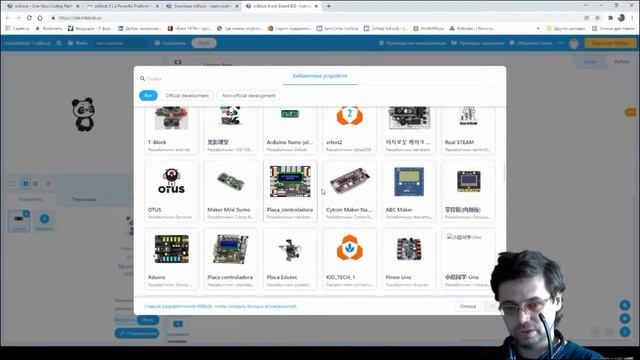Add a new device with plus icon
640x360 pixels.
(44, 221)
